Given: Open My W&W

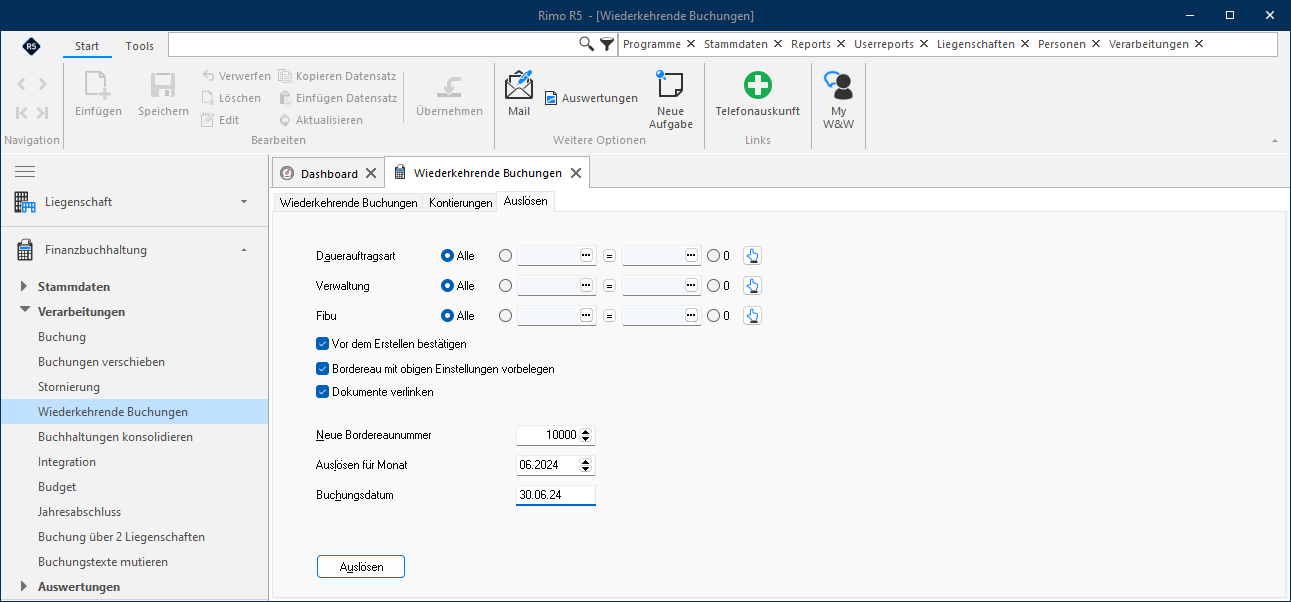Looking at the screenshot, I should pyautogui.click(x=838, y=100).
